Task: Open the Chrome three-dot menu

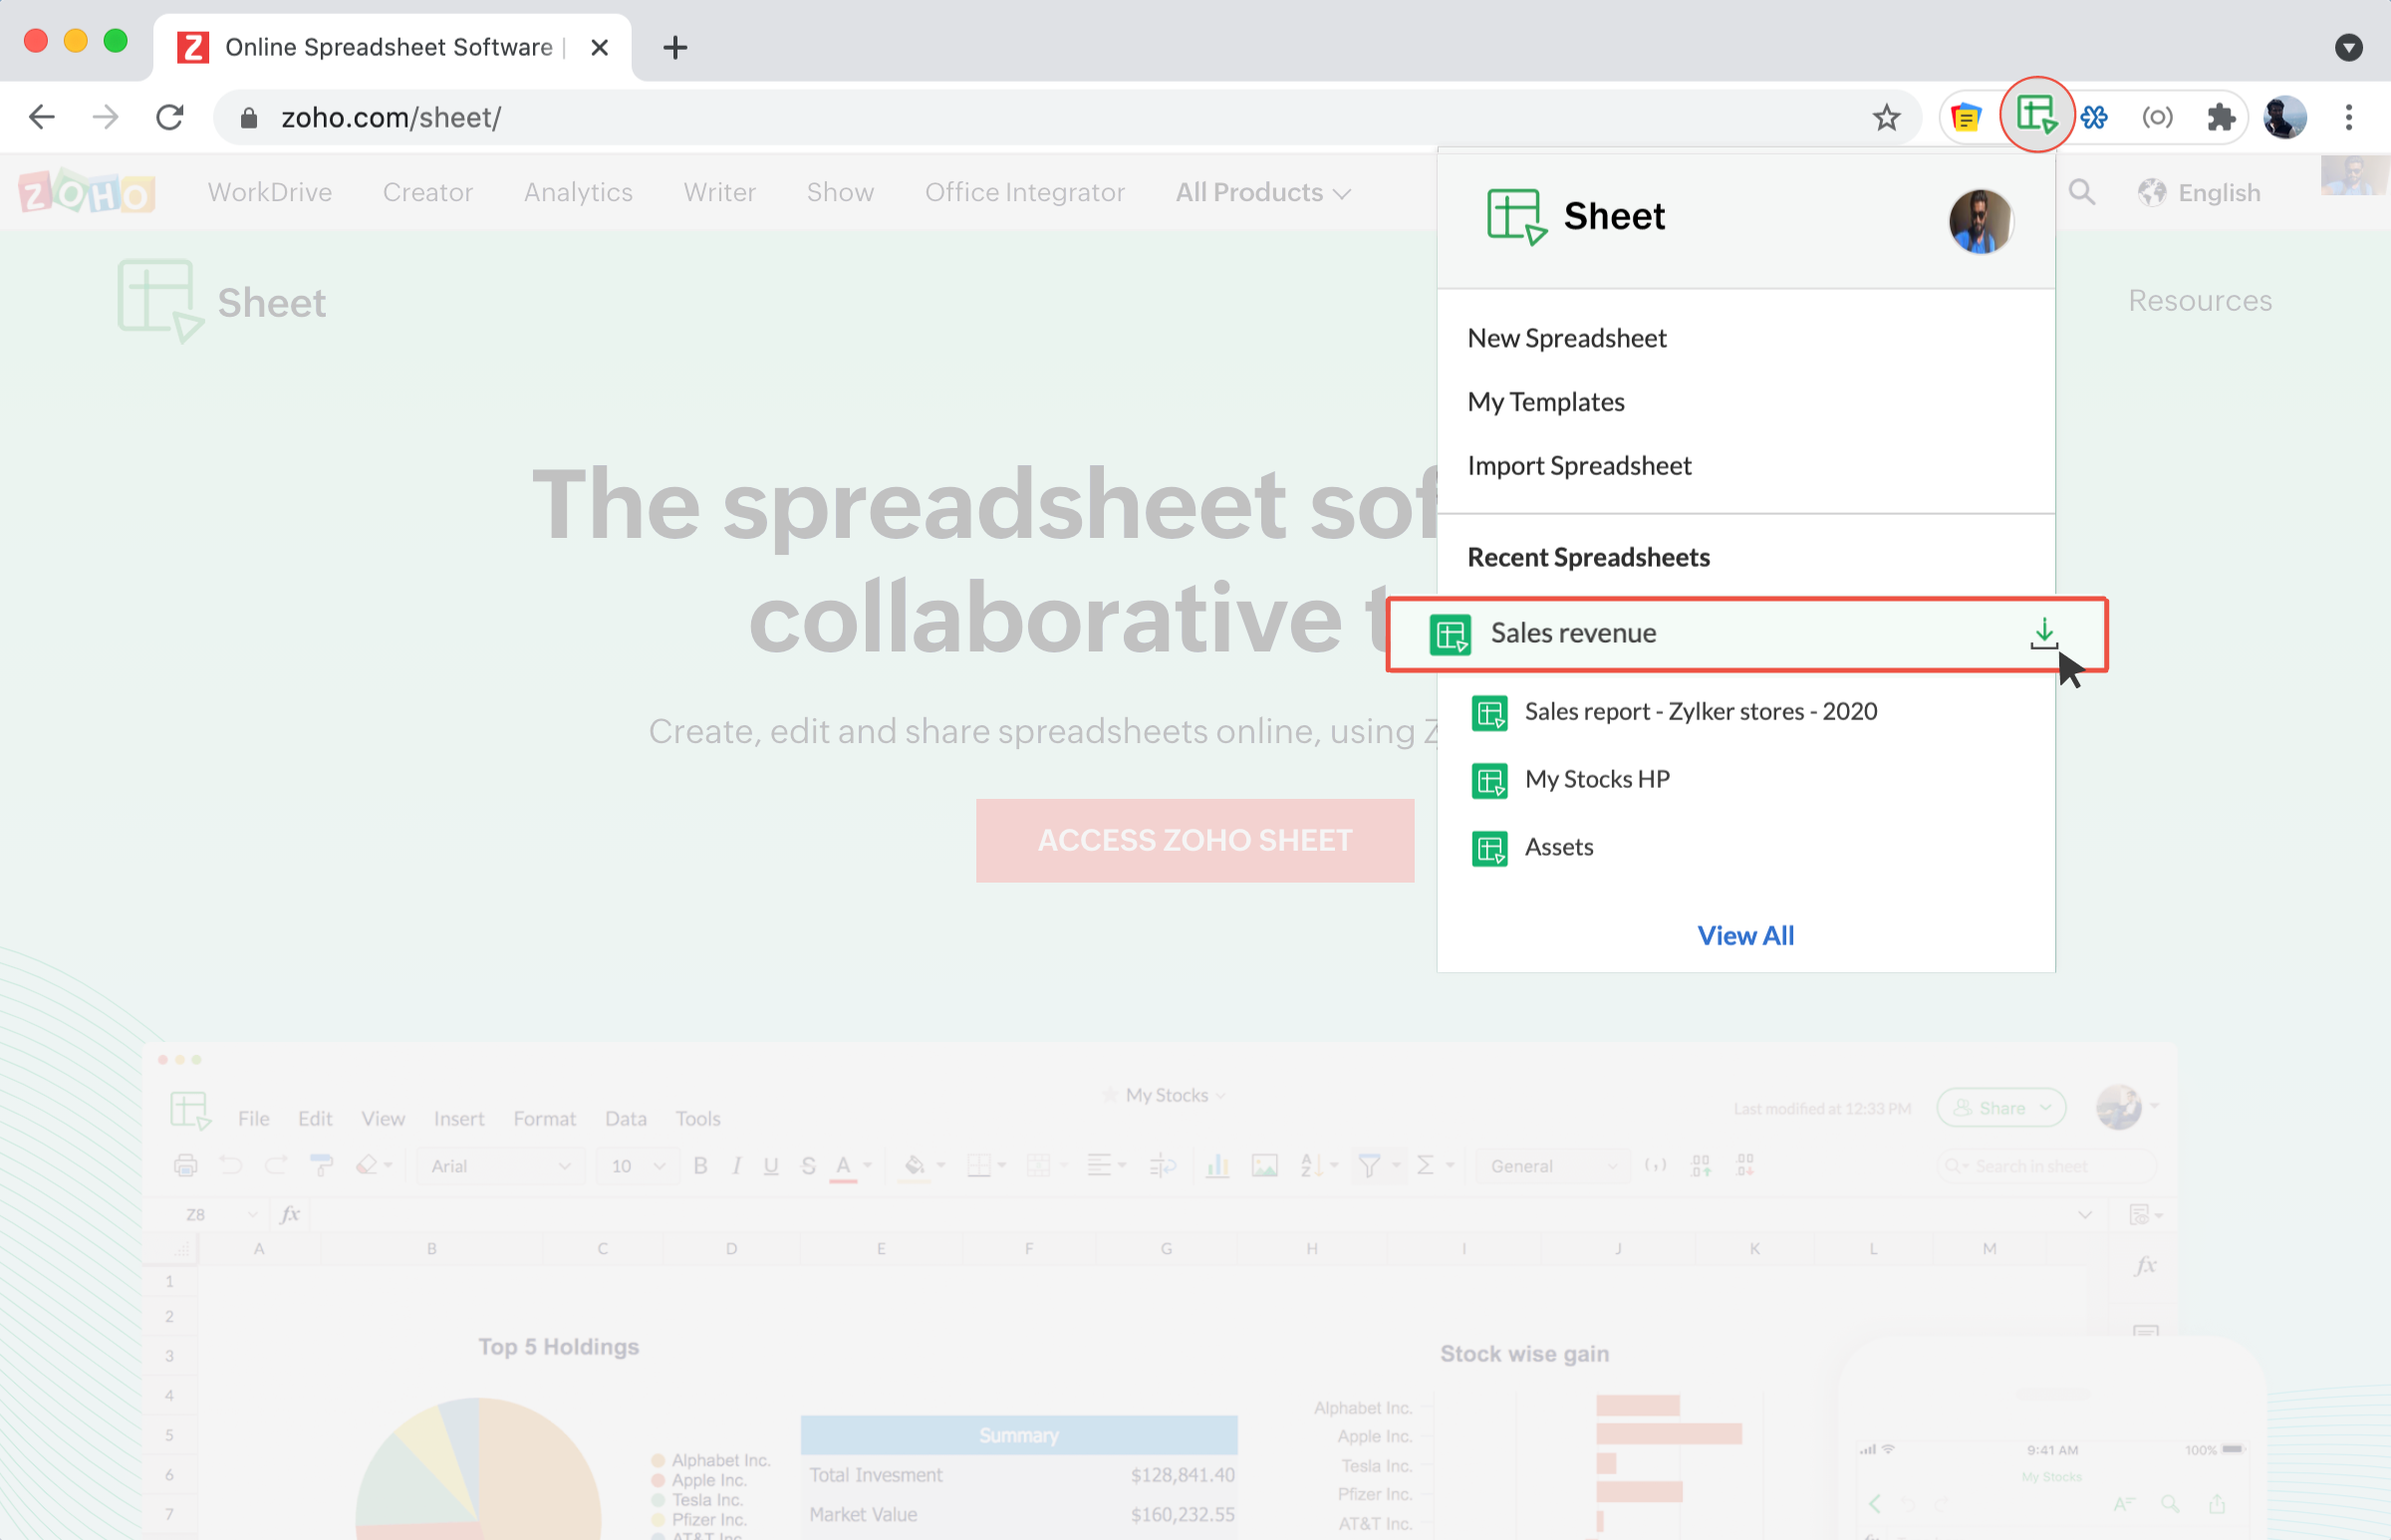Action: (x=2348, y=117)
